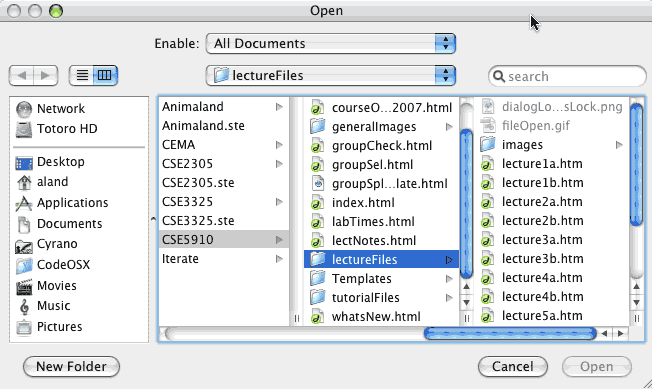Click the Music note icon
The width and height of the screenshot is (652, 389).
tap(24, 307)
